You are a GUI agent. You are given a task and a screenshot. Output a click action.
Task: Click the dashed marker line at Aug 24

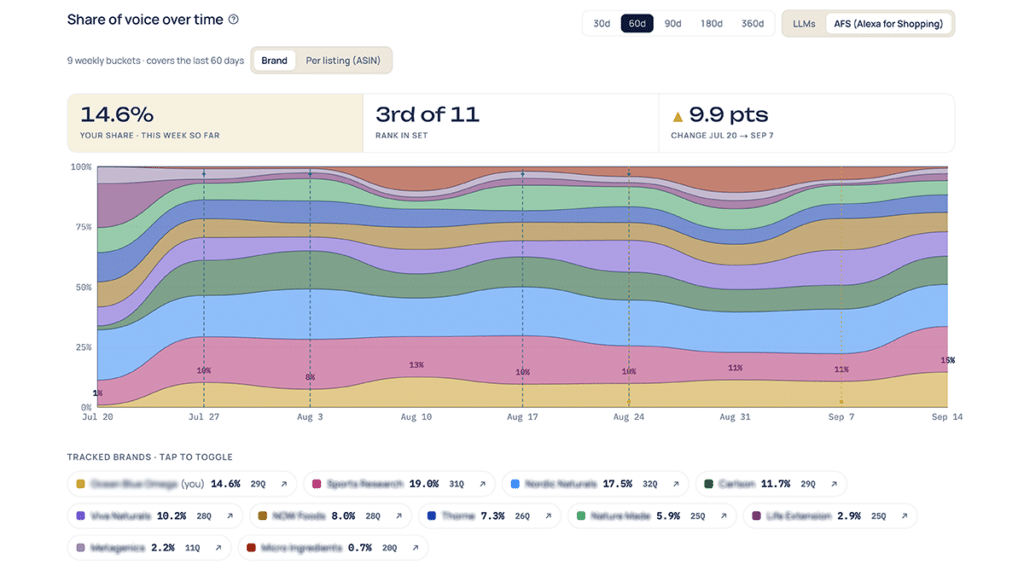[629, 287]
